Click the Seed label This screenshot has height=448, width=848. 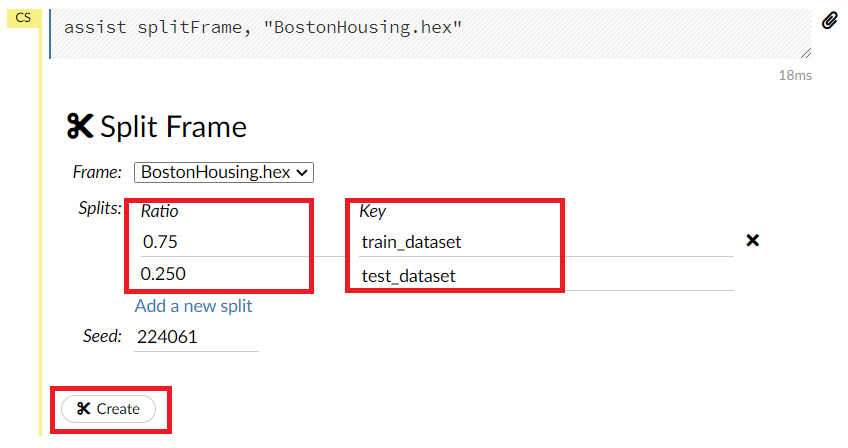point(102,336)
